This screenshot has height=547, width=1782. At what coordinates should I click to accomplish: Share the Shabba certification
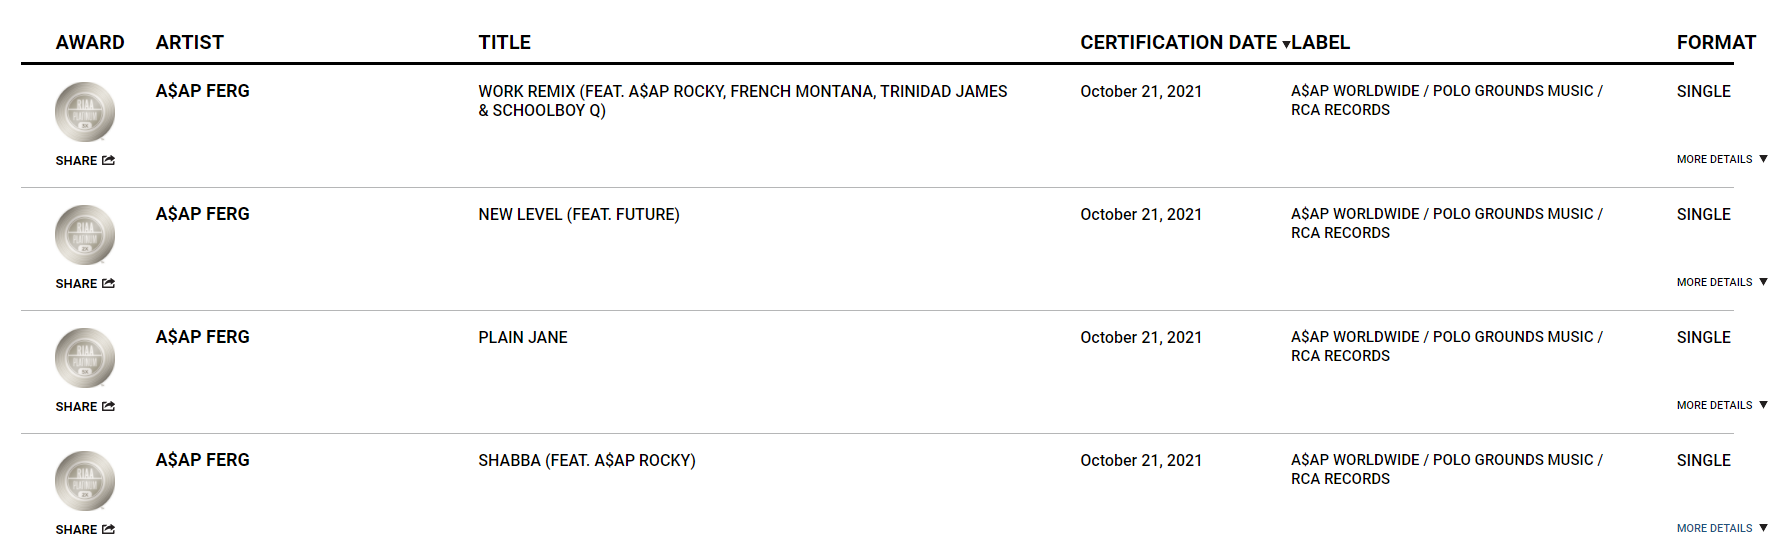click(85, 529)
